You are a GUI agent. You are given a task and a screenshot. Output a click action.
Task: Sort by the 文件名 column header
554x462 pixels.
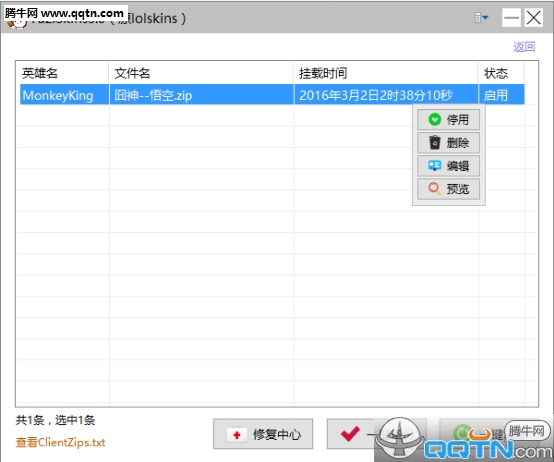pyautogui.click(x=201, y=73)
